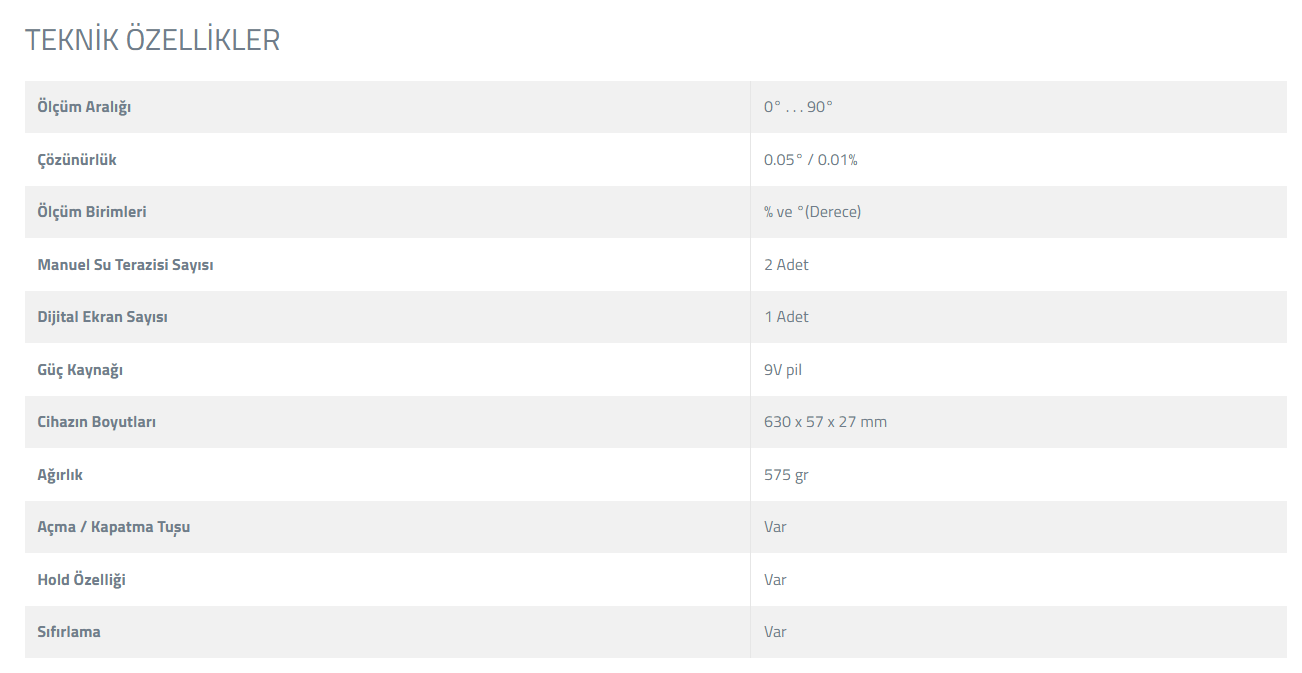The width and height of the screenshot is (1302, 673).
Task: Click the % ve °(Derece) value
Action: 812,212
